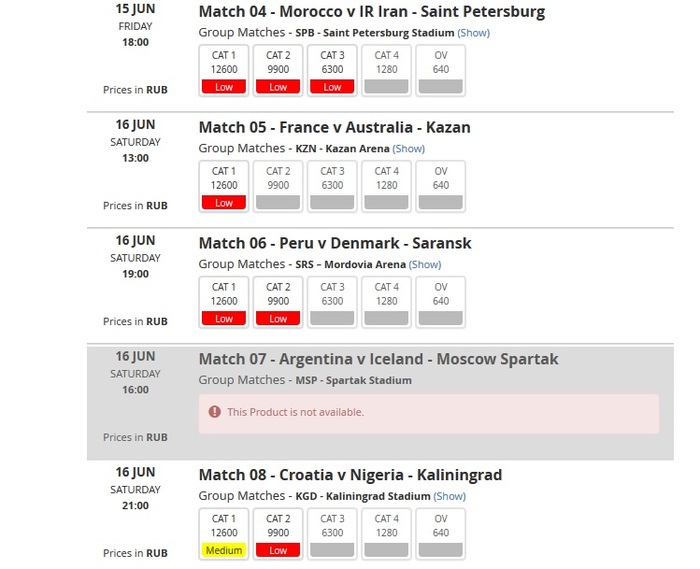Pick CAT 3 ticket for Match 06
This screenshot has width=700, height=569.
pyautogui.click(x=332, y=303)
